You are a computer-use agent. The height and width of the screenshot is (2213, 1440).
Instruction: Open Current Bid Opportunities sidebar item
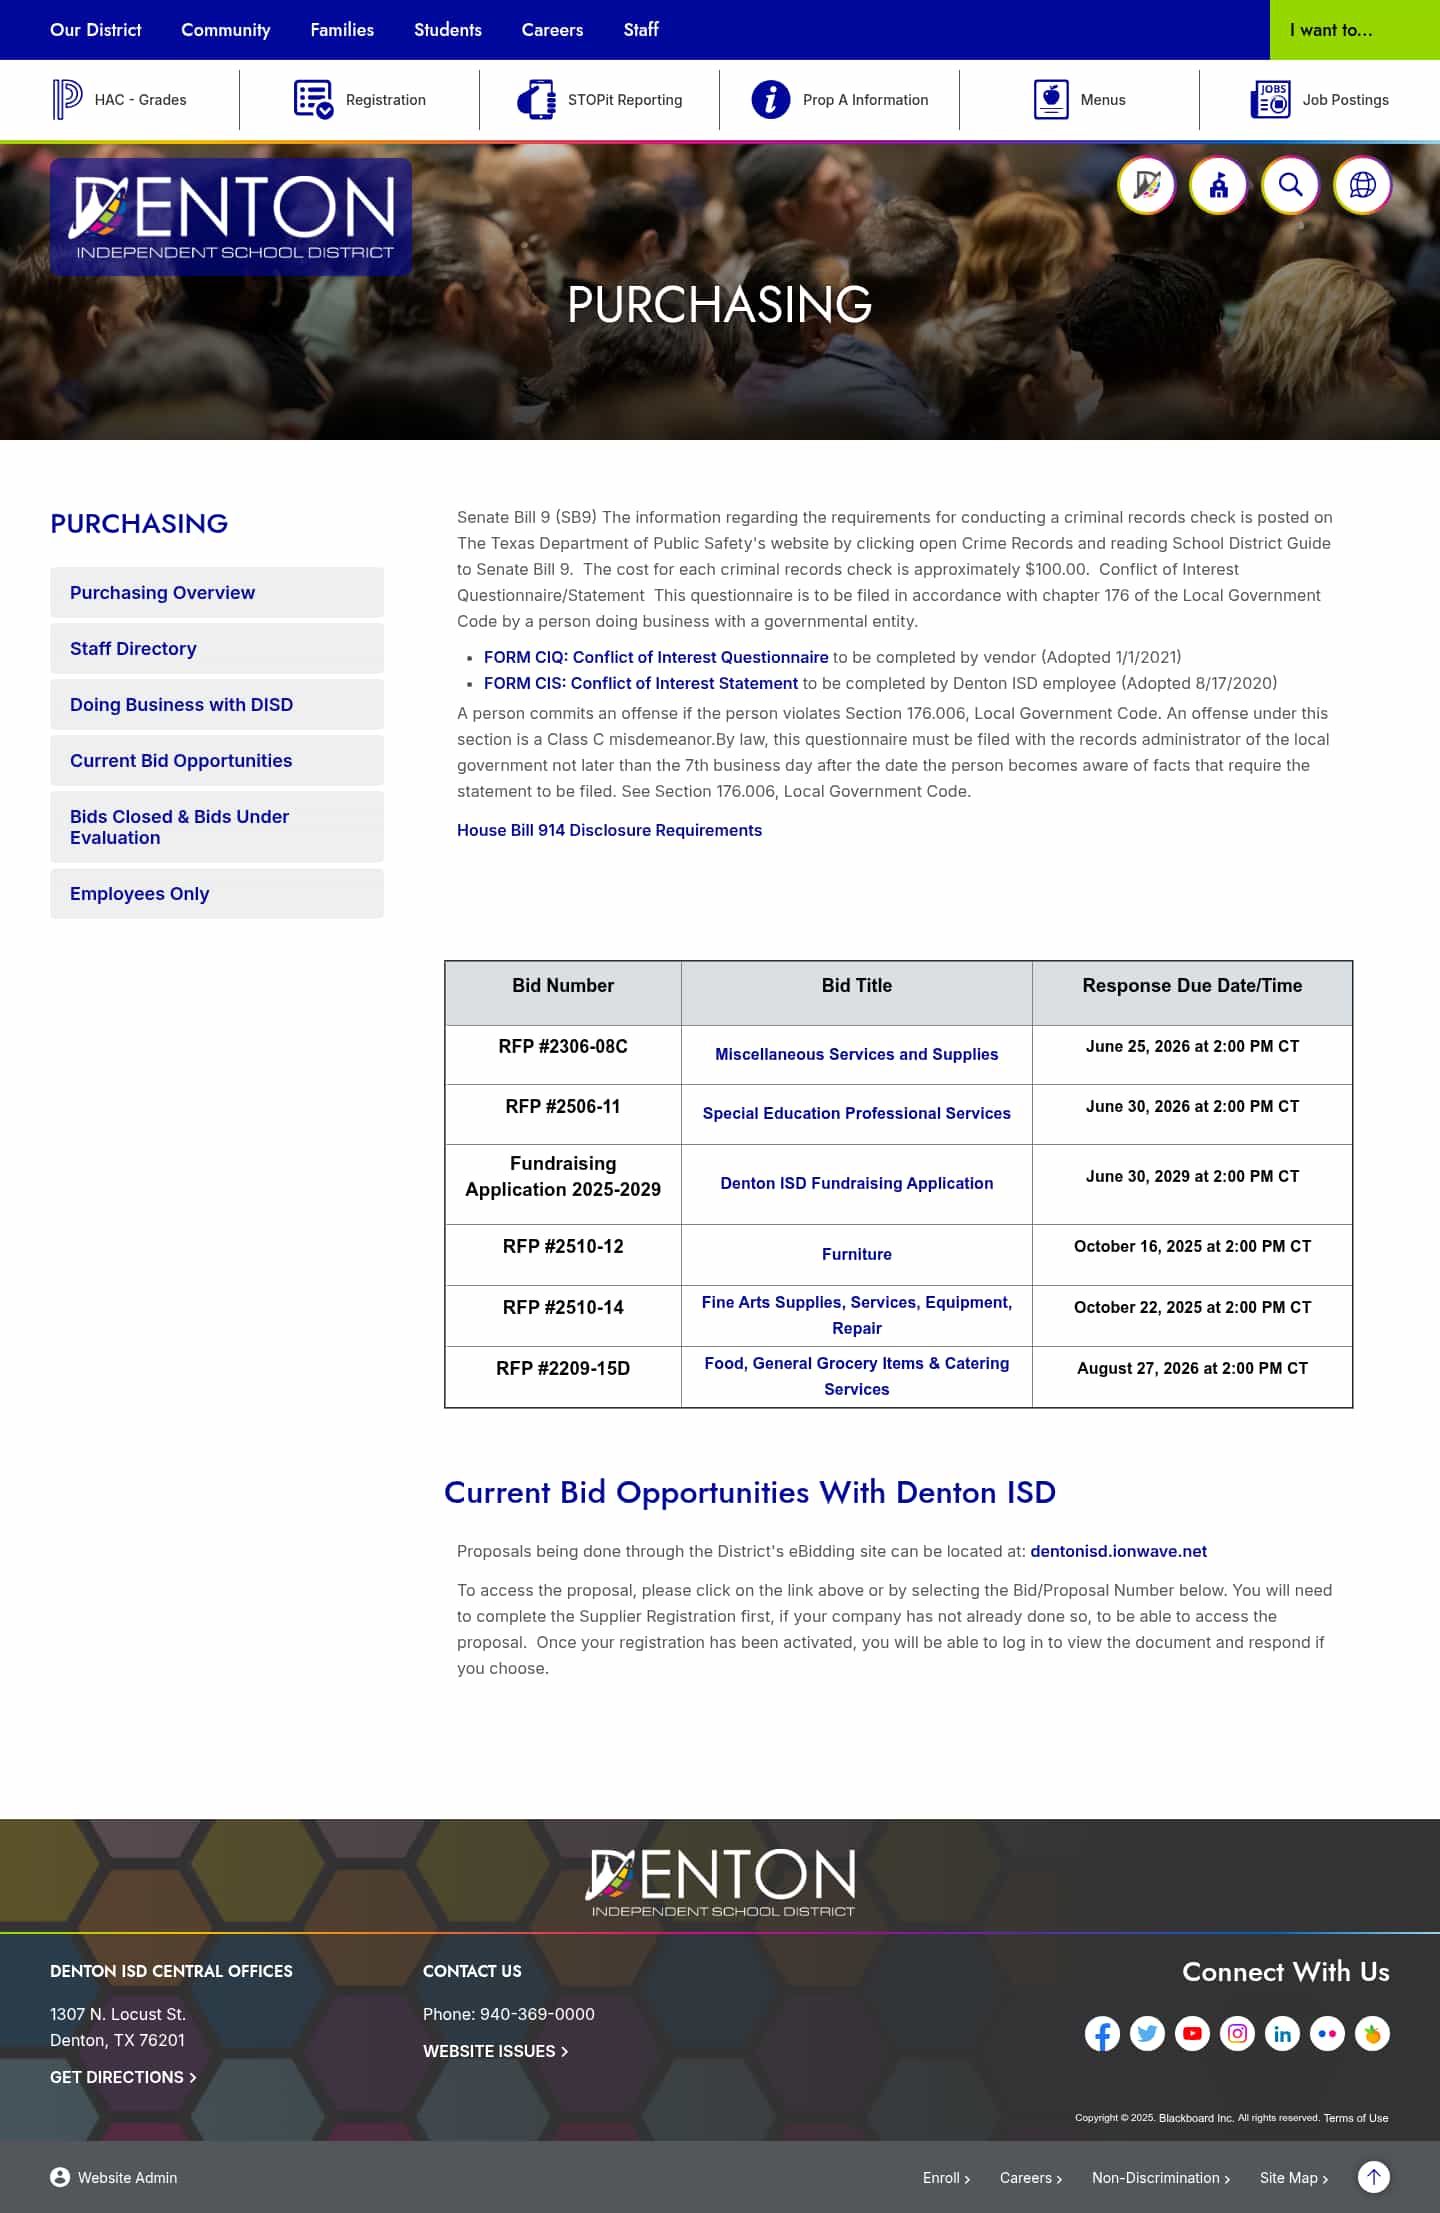click(217, 760)
